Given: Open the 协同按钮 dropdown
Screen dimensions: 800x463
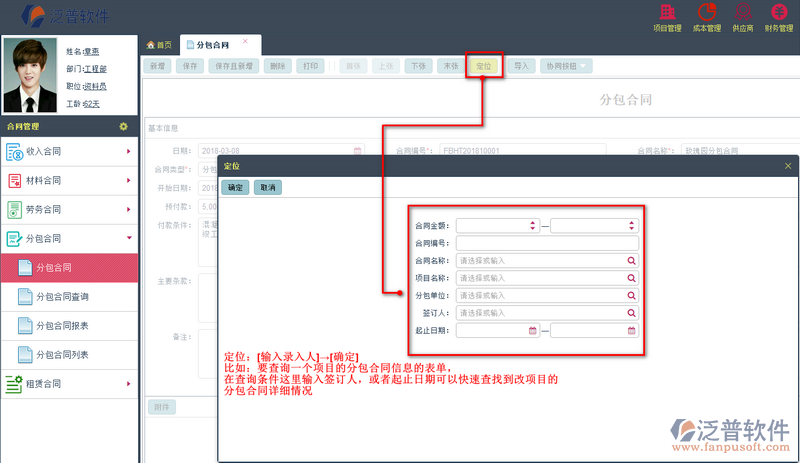Looking at the screenshot, I should 566,66.
